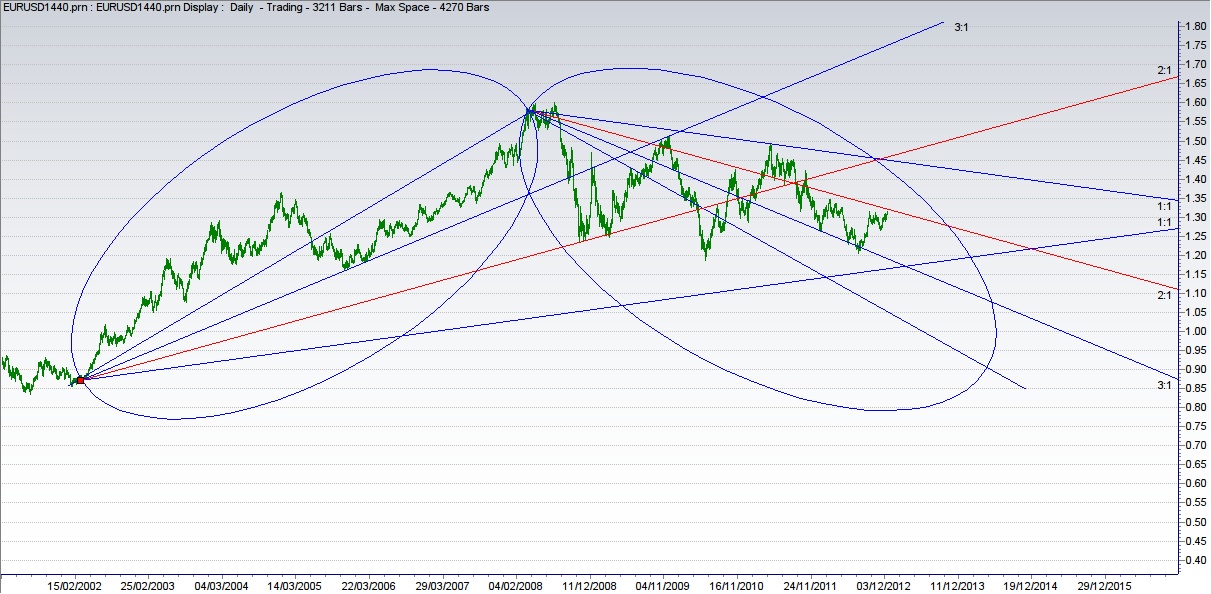Click the 11/12/2008 date label
This screenshot has width=1211, height=594.
click(588, 585)
